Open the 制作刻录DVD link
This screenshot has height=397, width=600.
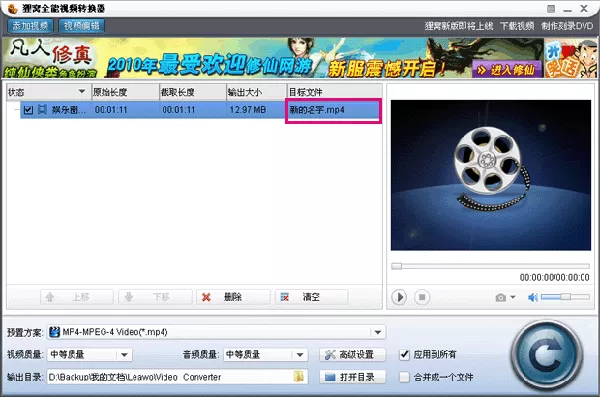point(567,26)
